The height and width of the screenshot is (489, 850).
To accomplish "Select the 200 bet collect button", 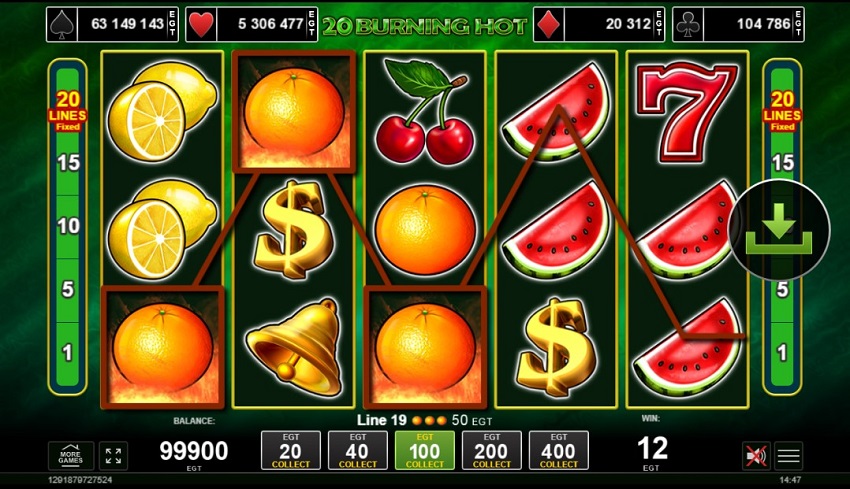I will [492, 451].
